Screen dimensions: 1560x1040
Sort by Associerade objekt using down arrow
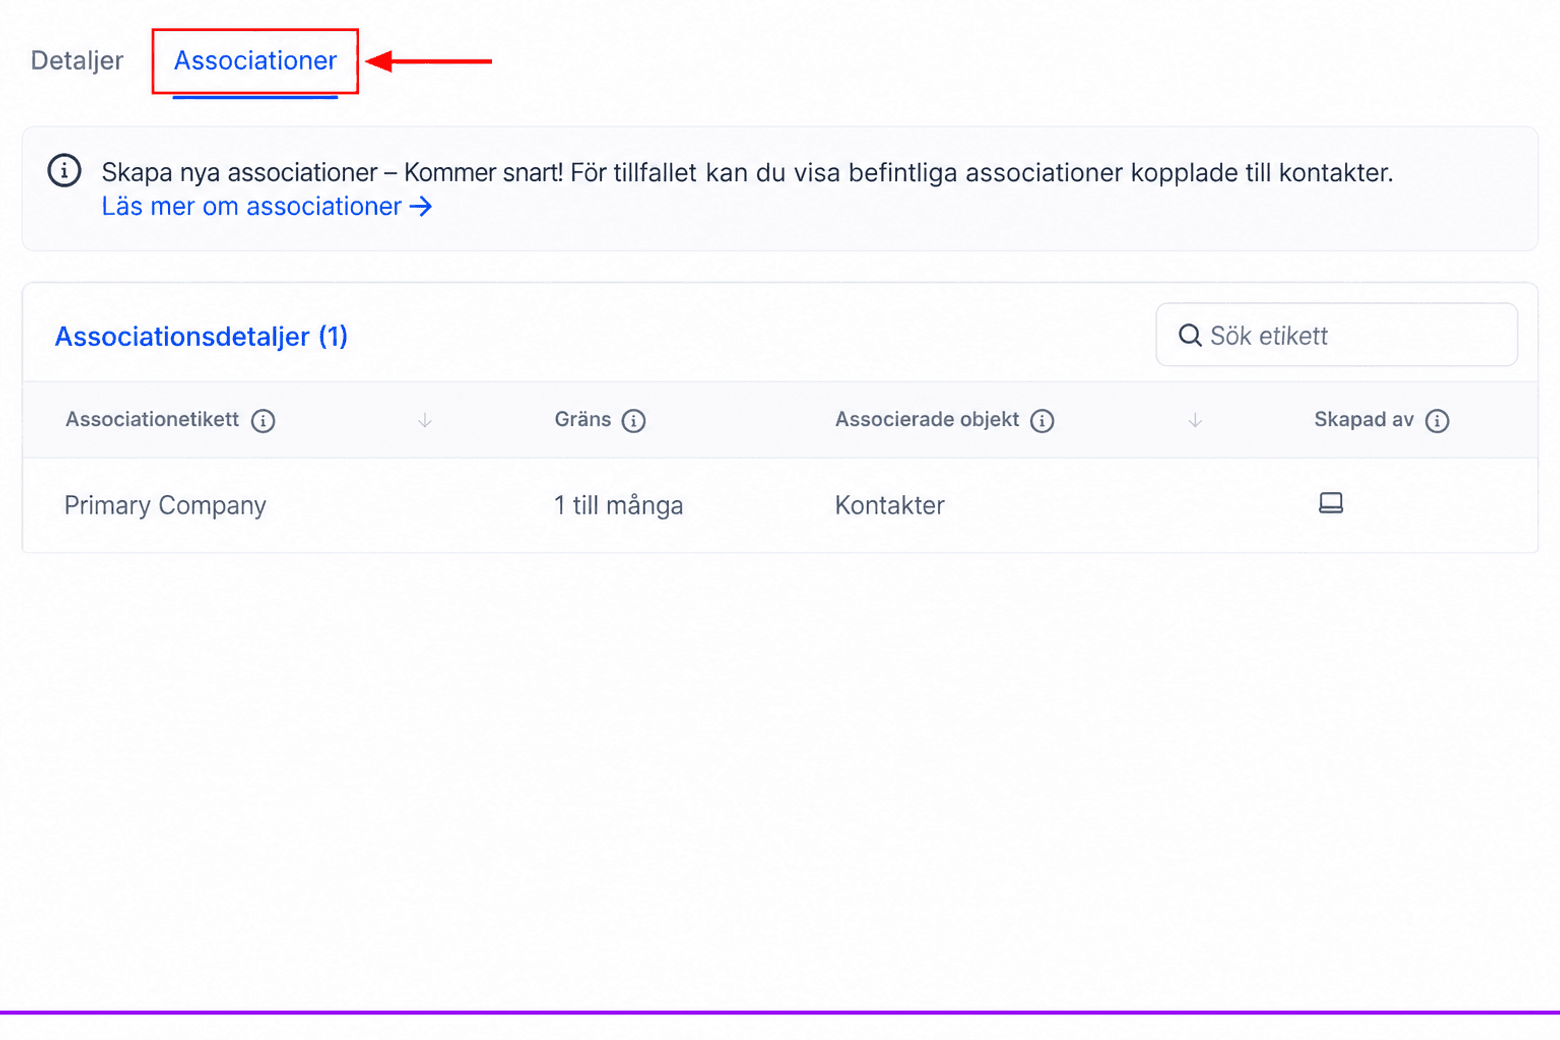pos(1195,421)
